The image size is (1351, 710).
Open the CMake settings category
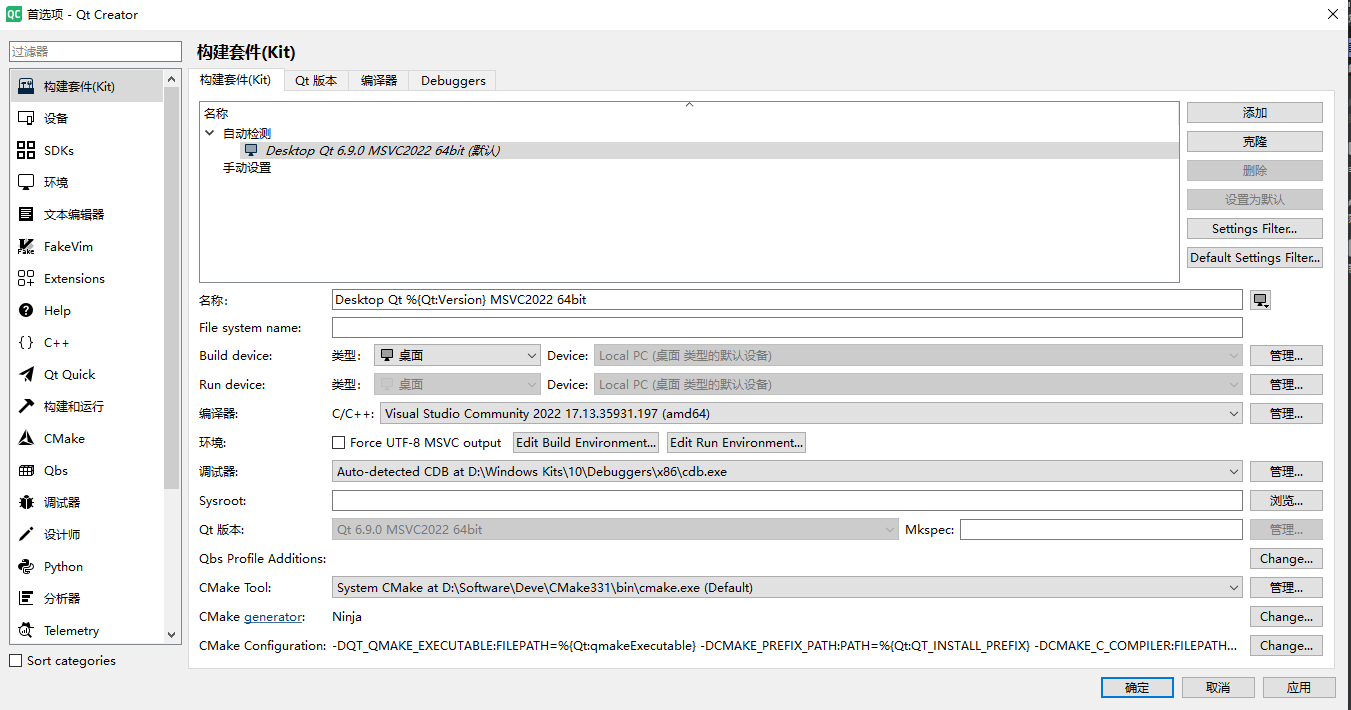[x=87, y=438]
